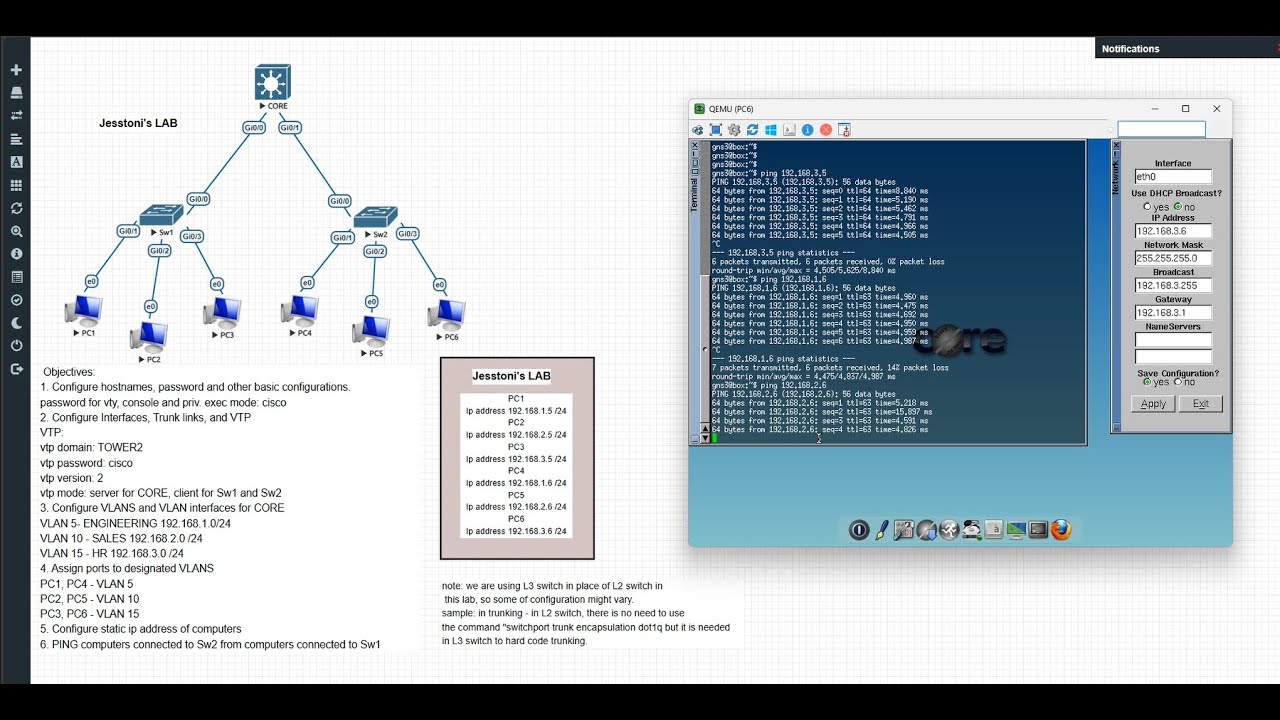Click the check-circle icon in the sidebar

[x=16, y=300]
